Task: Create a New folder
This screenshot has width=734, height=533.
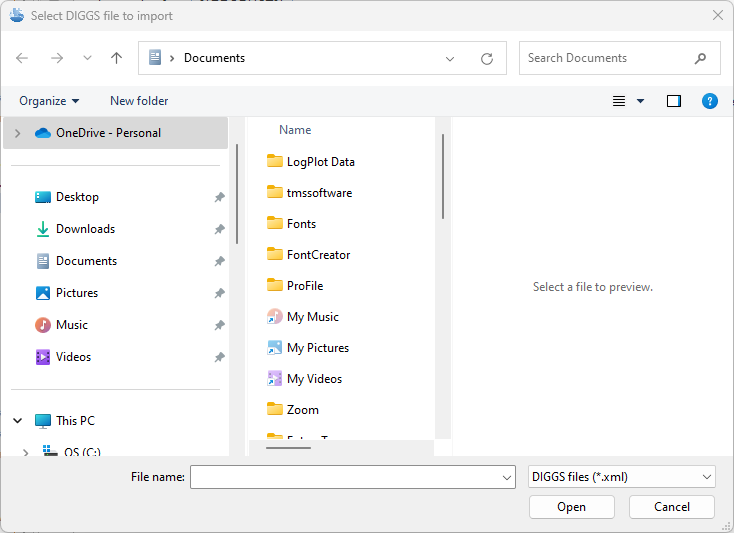Action: pyautogui.click(x=139, y=101)
